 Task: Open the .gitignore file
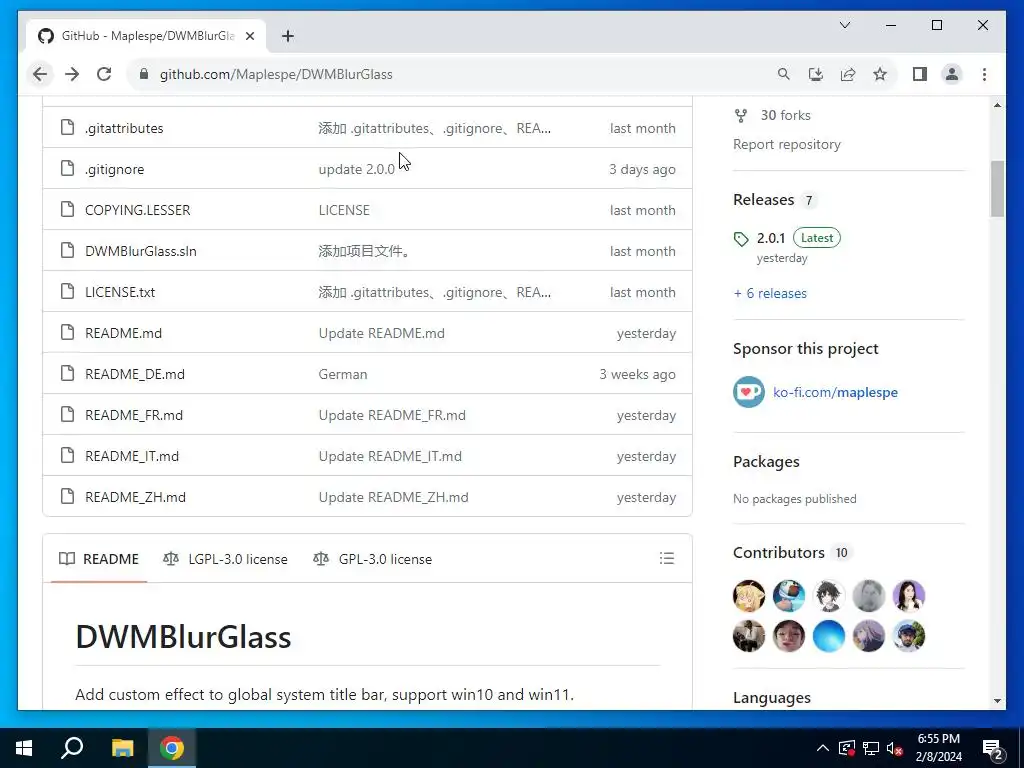[x=114, y=169]
